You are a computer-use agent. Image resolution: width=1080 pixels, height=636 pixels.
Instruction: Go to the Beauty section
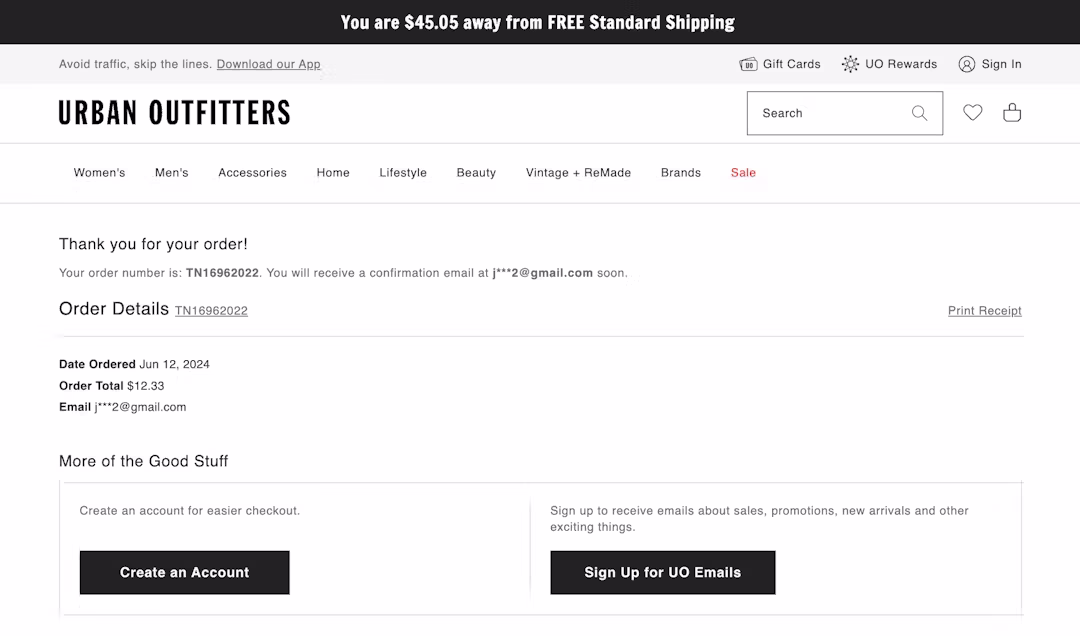coord(476,173)
